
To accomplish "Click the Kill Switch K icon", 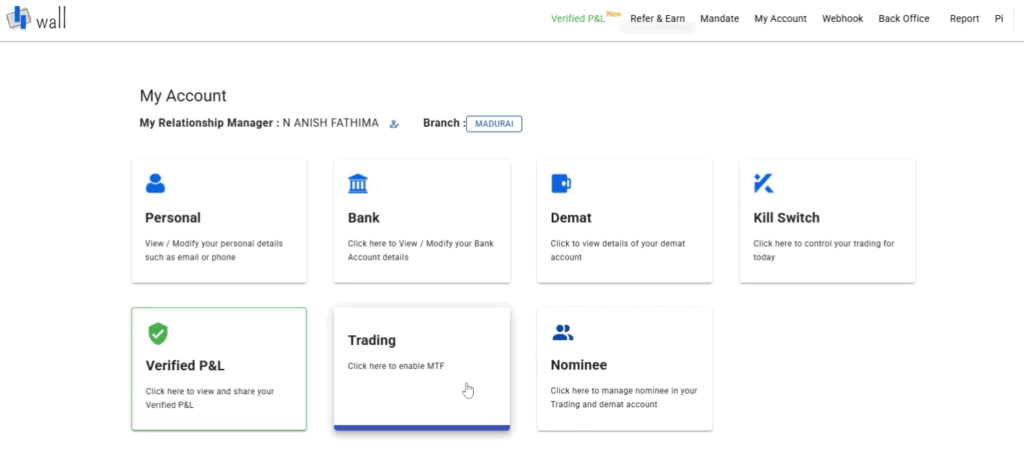I will click(x=763, y=183).
